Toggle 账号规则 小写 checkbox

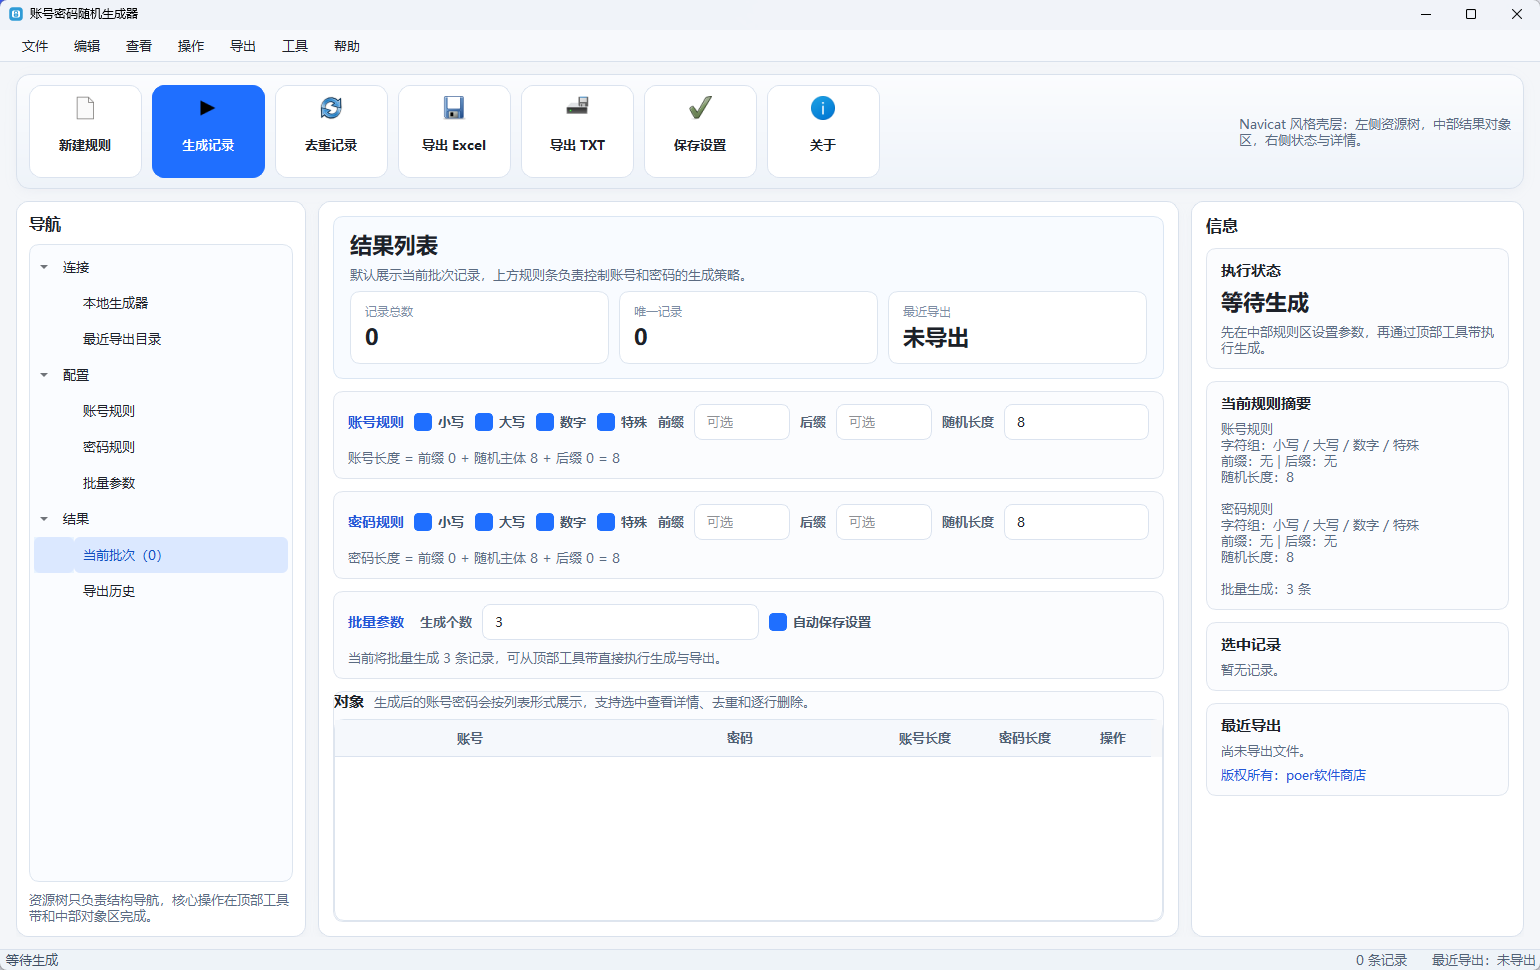point(423,422)
